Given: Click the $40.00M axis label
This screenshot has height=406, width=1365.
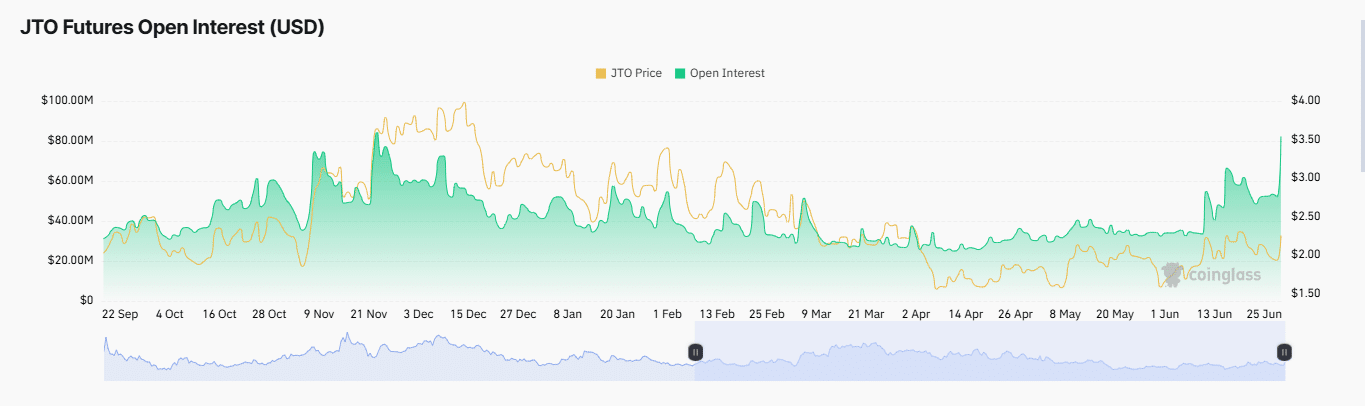Looking at the screenshot, I should tap(70, 220).
